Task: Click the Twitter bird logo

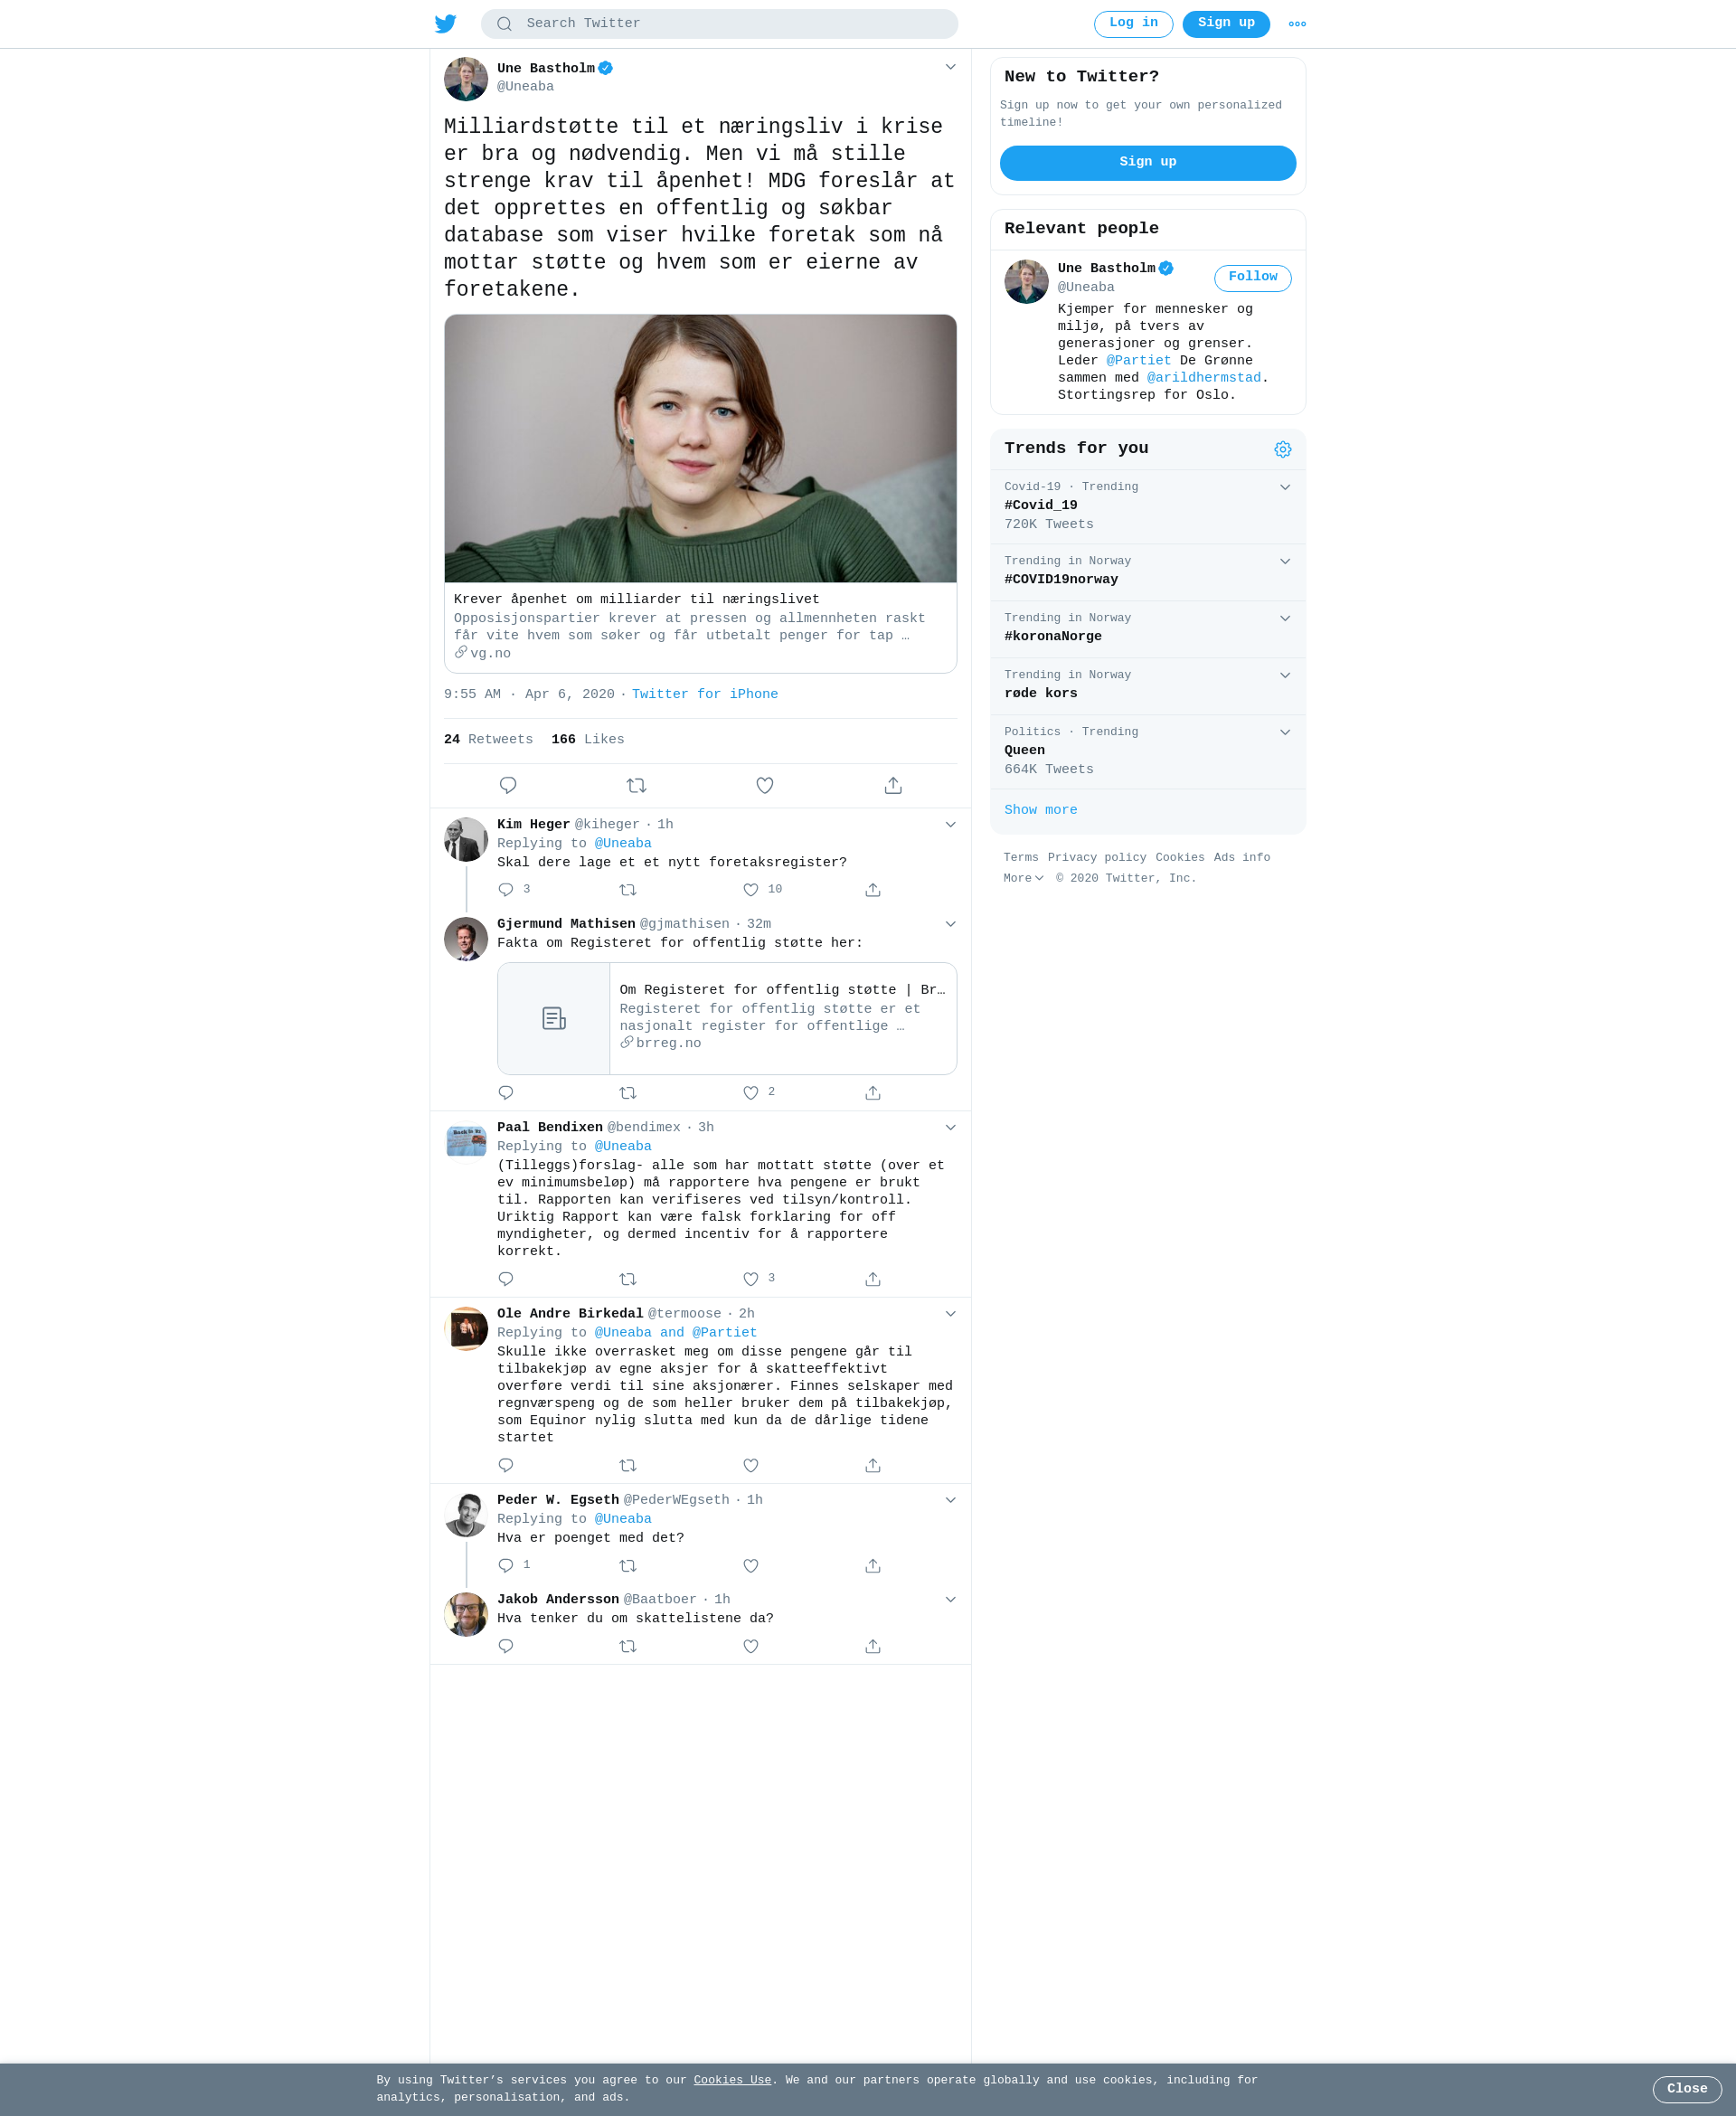Action: coord(445,24)
